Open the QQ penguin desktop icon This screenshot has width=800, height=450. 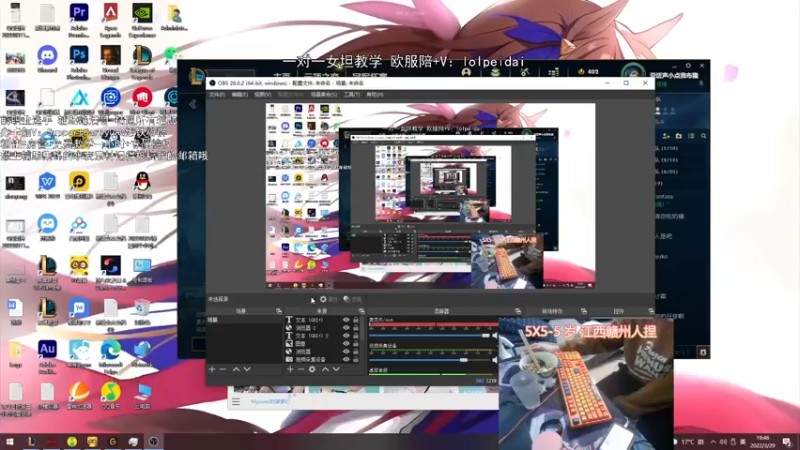(142, 185)
